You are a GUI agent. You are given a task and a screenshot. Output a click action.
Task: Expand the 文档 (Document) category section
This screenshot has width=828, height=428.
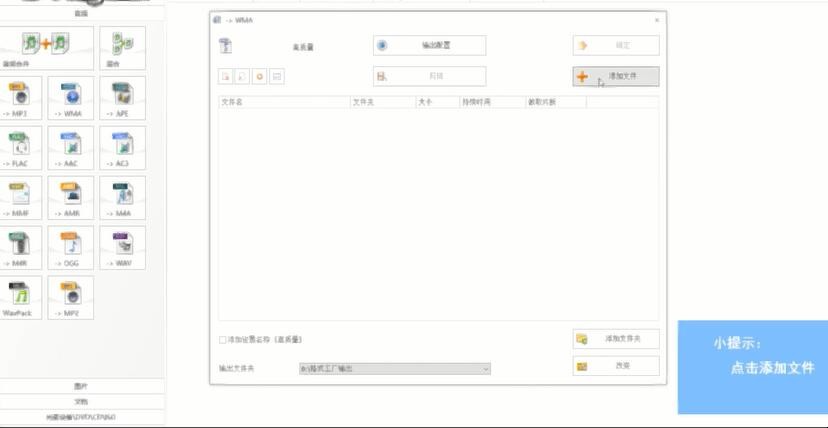81,401
